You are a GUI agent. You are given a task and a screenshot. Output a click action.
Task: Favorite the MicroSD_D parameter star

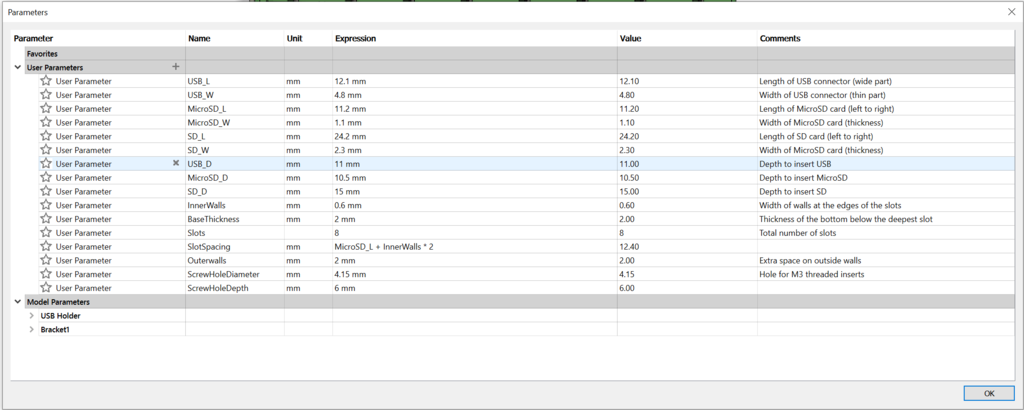(x=46, y=177)
